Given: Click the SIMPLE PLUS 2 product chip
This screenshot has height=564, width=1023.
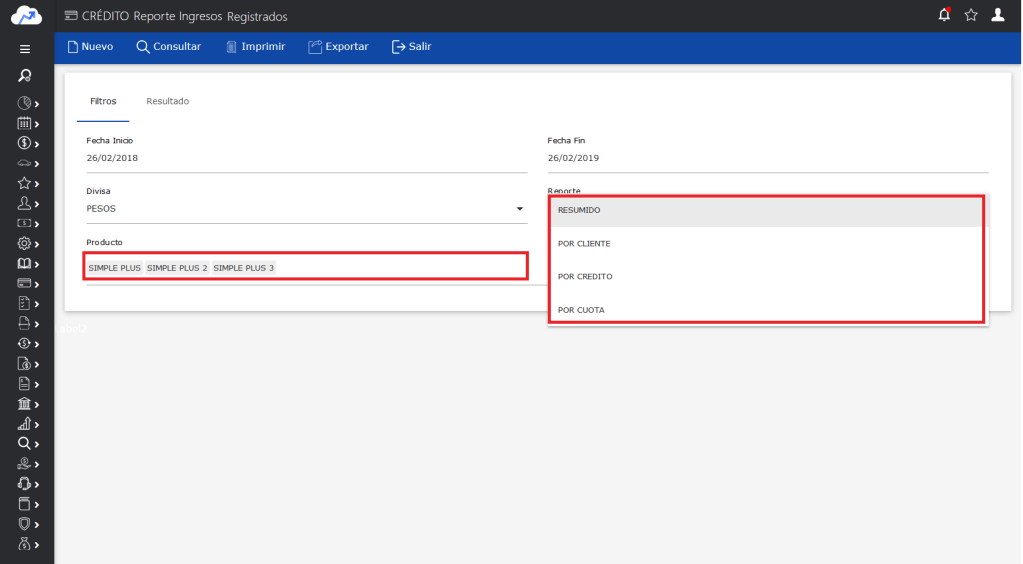Looking at the screenshot, I should coord(177,268).
